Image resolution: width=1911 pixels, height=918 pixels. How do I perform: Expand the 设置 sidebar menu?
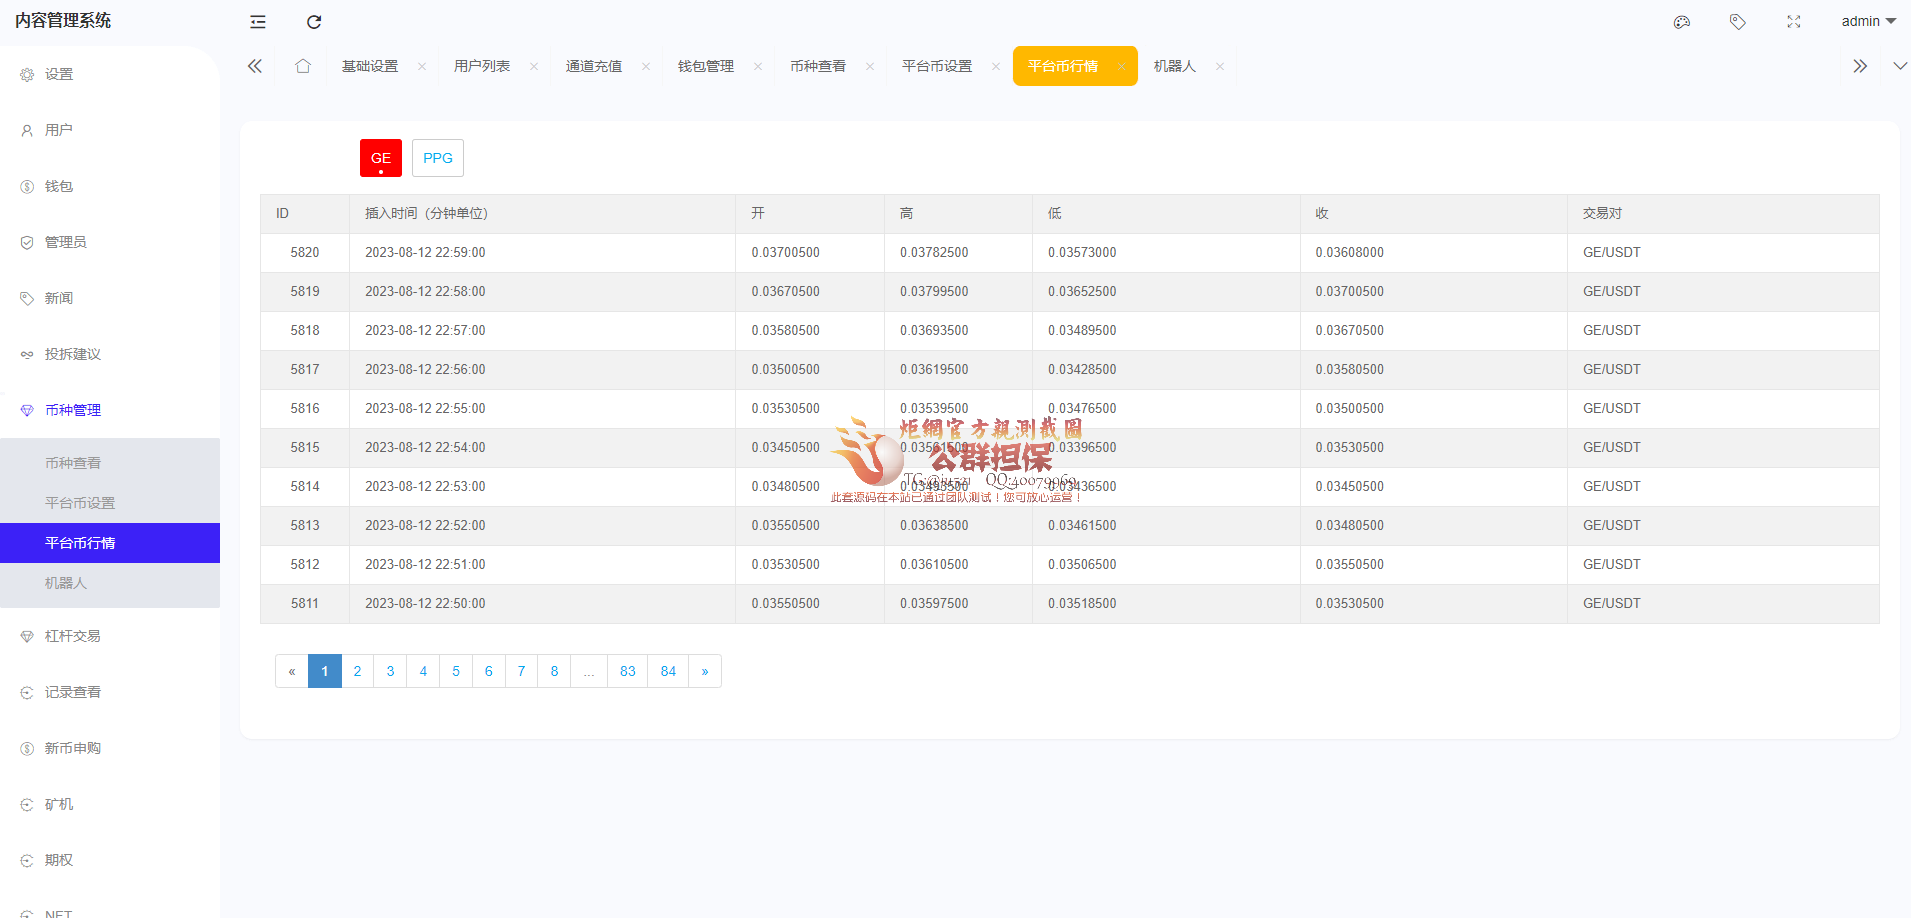110,74
